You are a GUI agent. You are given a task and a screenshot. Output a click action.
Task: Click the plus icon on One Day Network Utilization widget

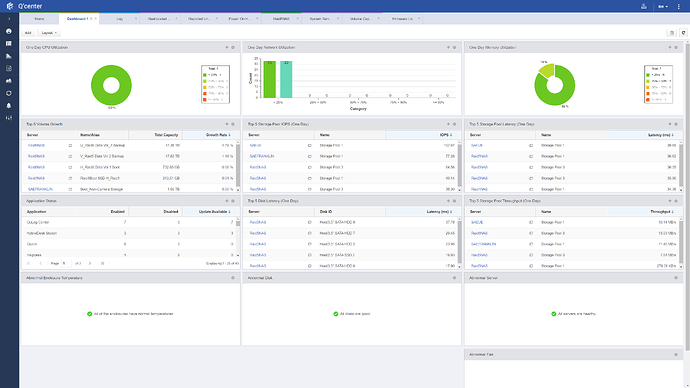click(448, 48)
